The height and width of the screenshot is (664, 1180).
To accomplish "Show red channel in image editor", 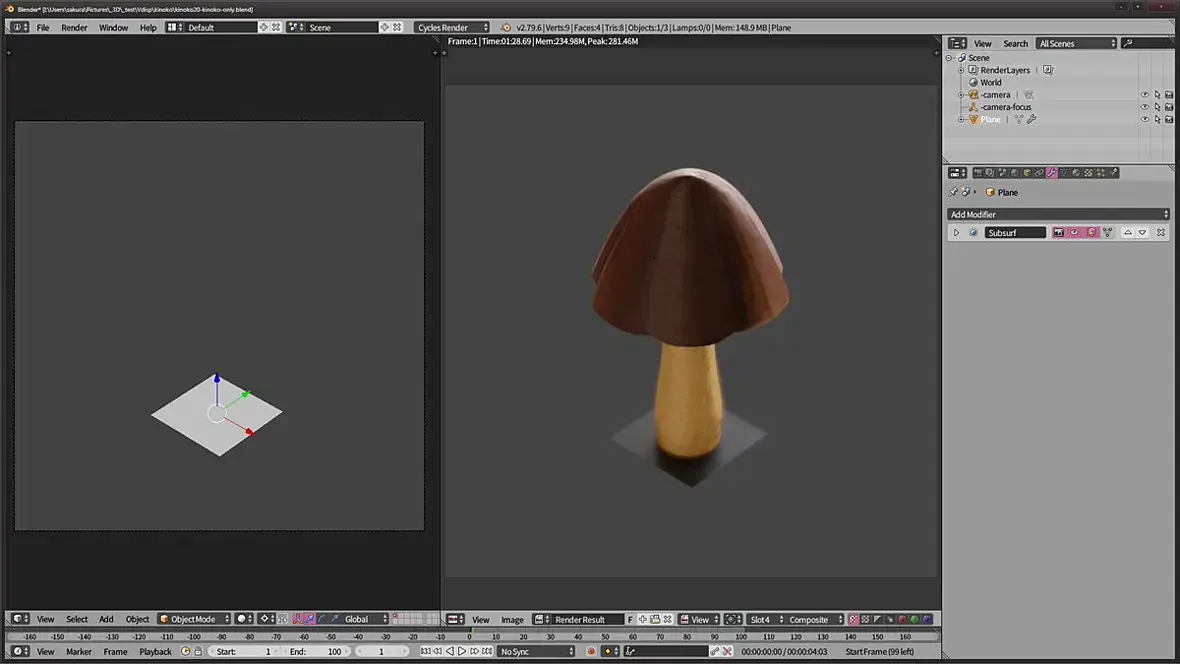I will click(x=902, y=619).
